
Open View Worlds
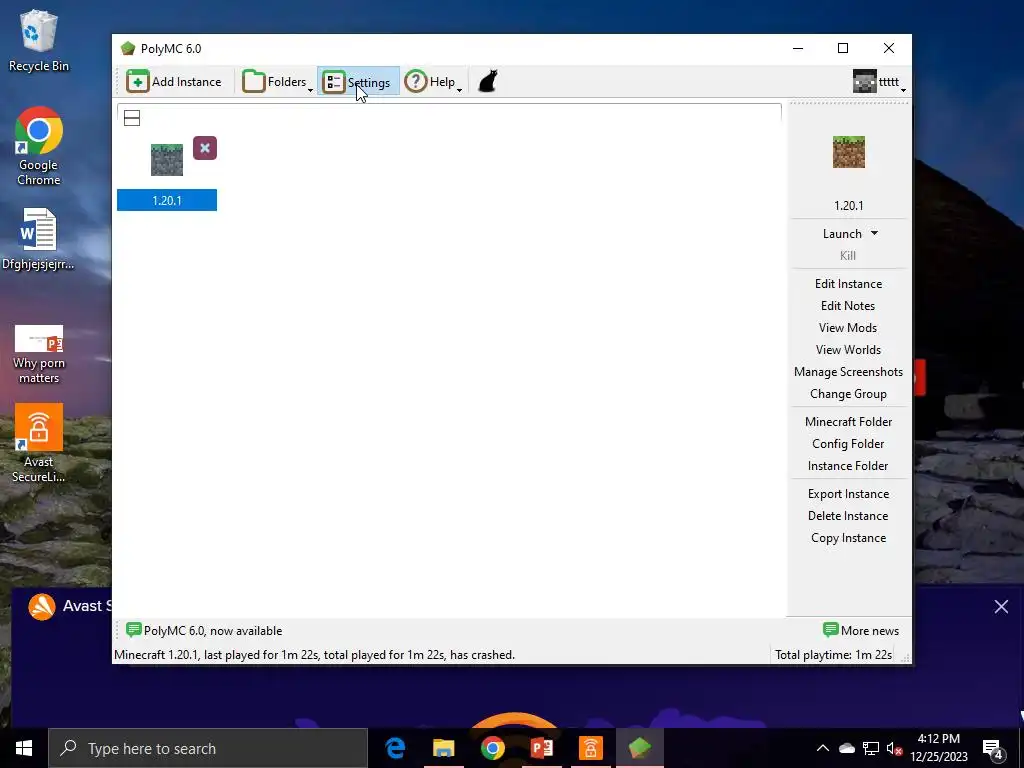[848, 350]
